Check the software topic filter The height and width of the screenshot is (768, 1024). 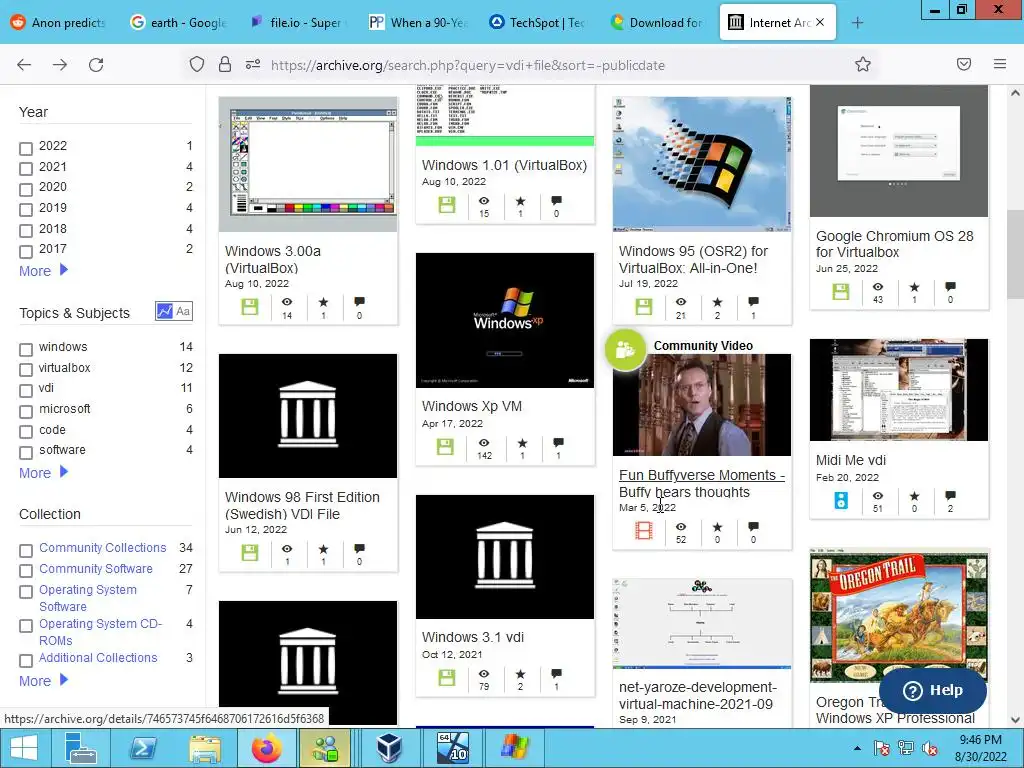tap(26, 453)
